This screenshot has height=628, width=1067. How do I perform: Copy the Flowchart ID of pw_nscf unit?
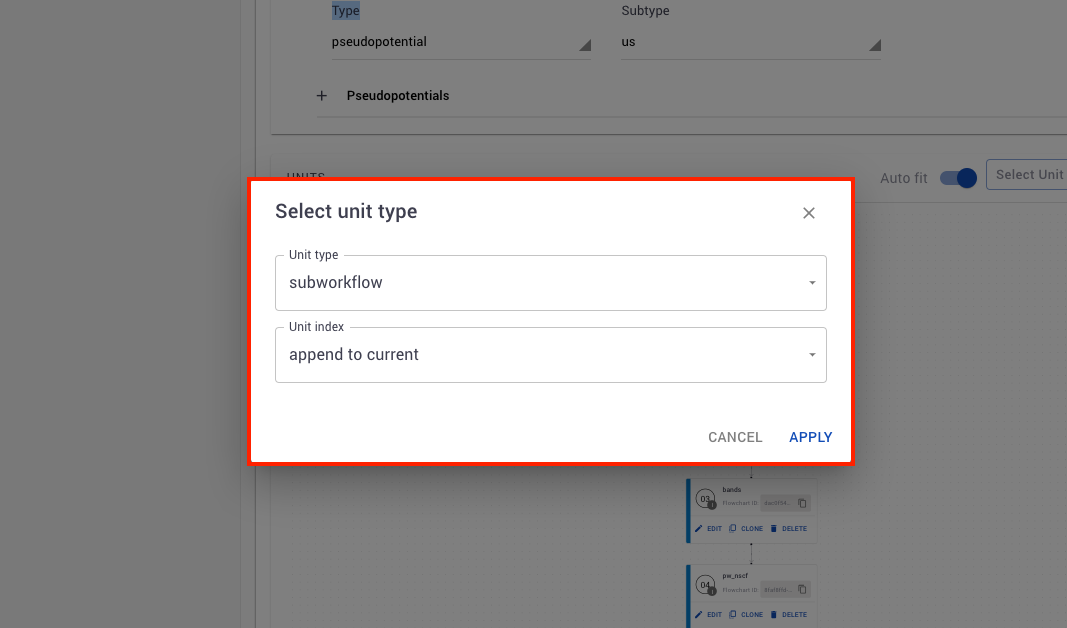point(802,589)
